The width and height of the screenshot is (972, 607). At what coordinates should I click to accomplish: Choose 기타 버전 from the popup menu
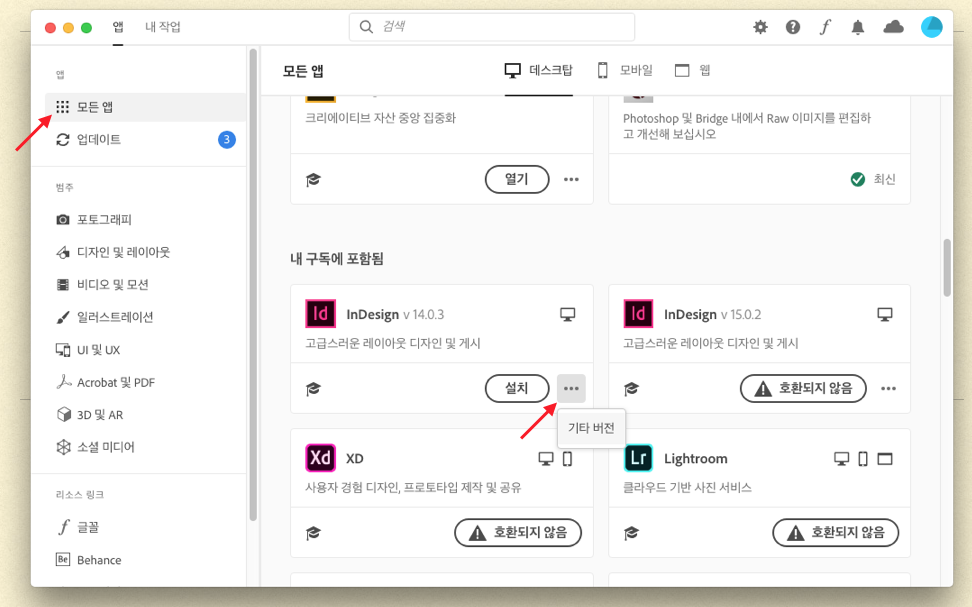point(591,428)
